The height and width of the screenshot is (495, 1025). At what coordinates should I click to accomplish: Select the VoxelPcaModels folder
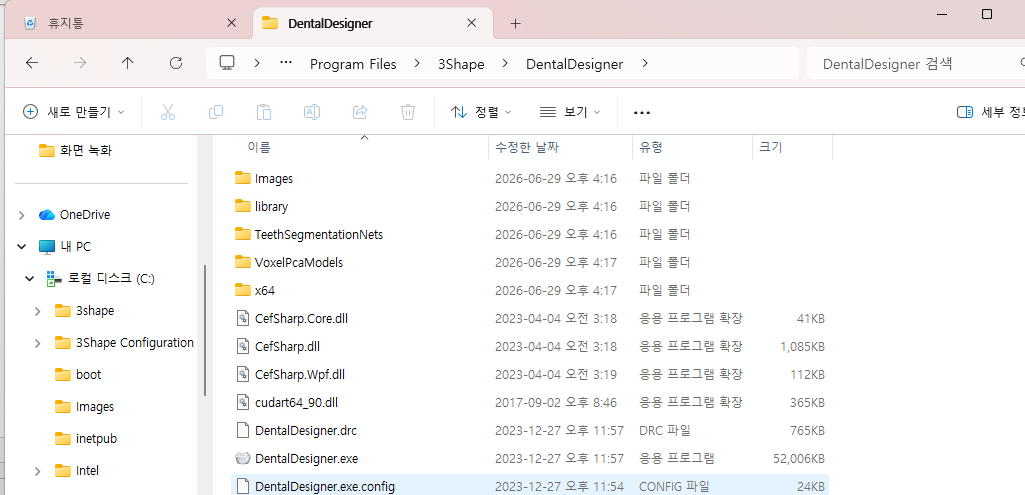[530, 262]
